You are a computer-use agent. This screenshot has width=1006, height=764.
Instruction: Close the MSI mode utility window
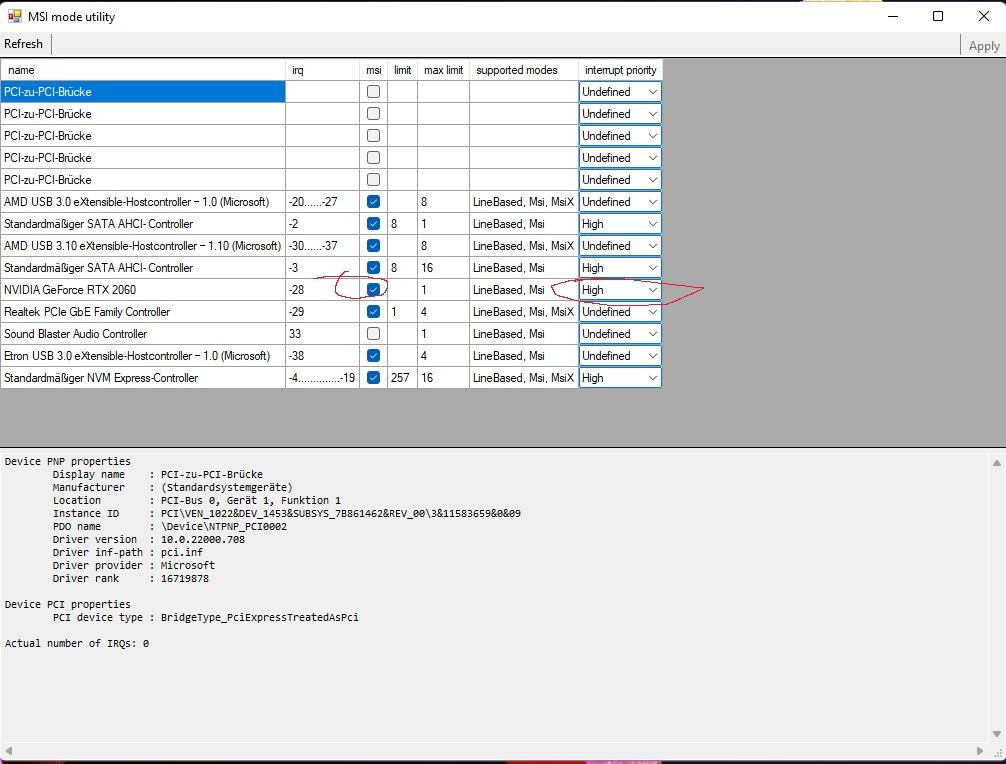point(984,16)
